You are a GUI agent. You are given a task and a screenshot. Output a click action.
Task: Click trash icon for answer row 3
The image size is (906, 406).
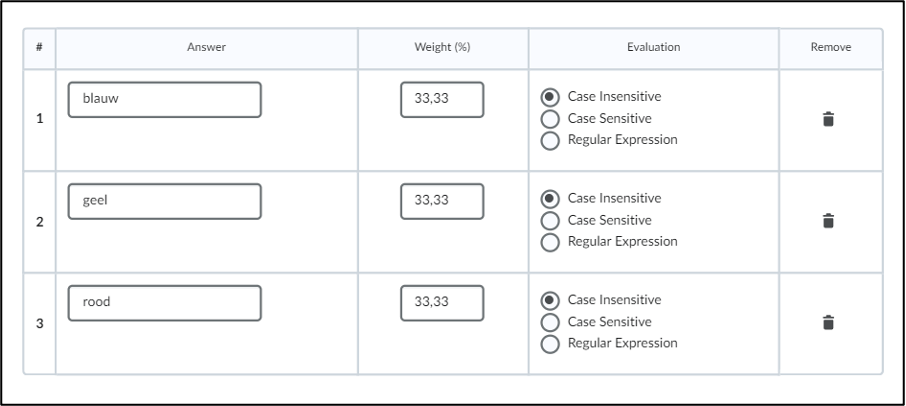pos(828,322)
